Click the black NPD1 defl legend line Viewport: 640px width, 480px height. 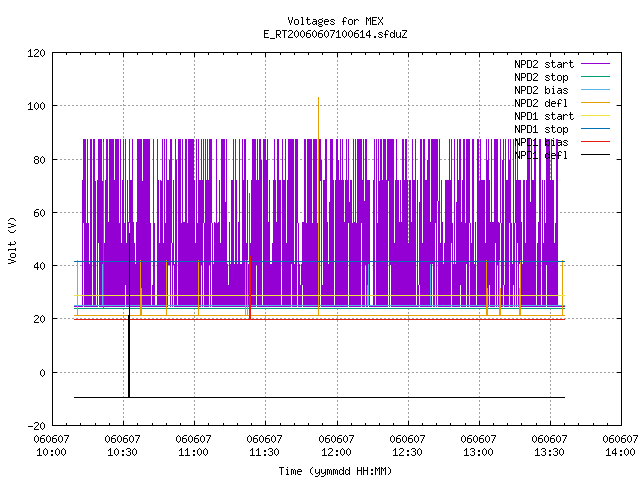tap(596, 155)
